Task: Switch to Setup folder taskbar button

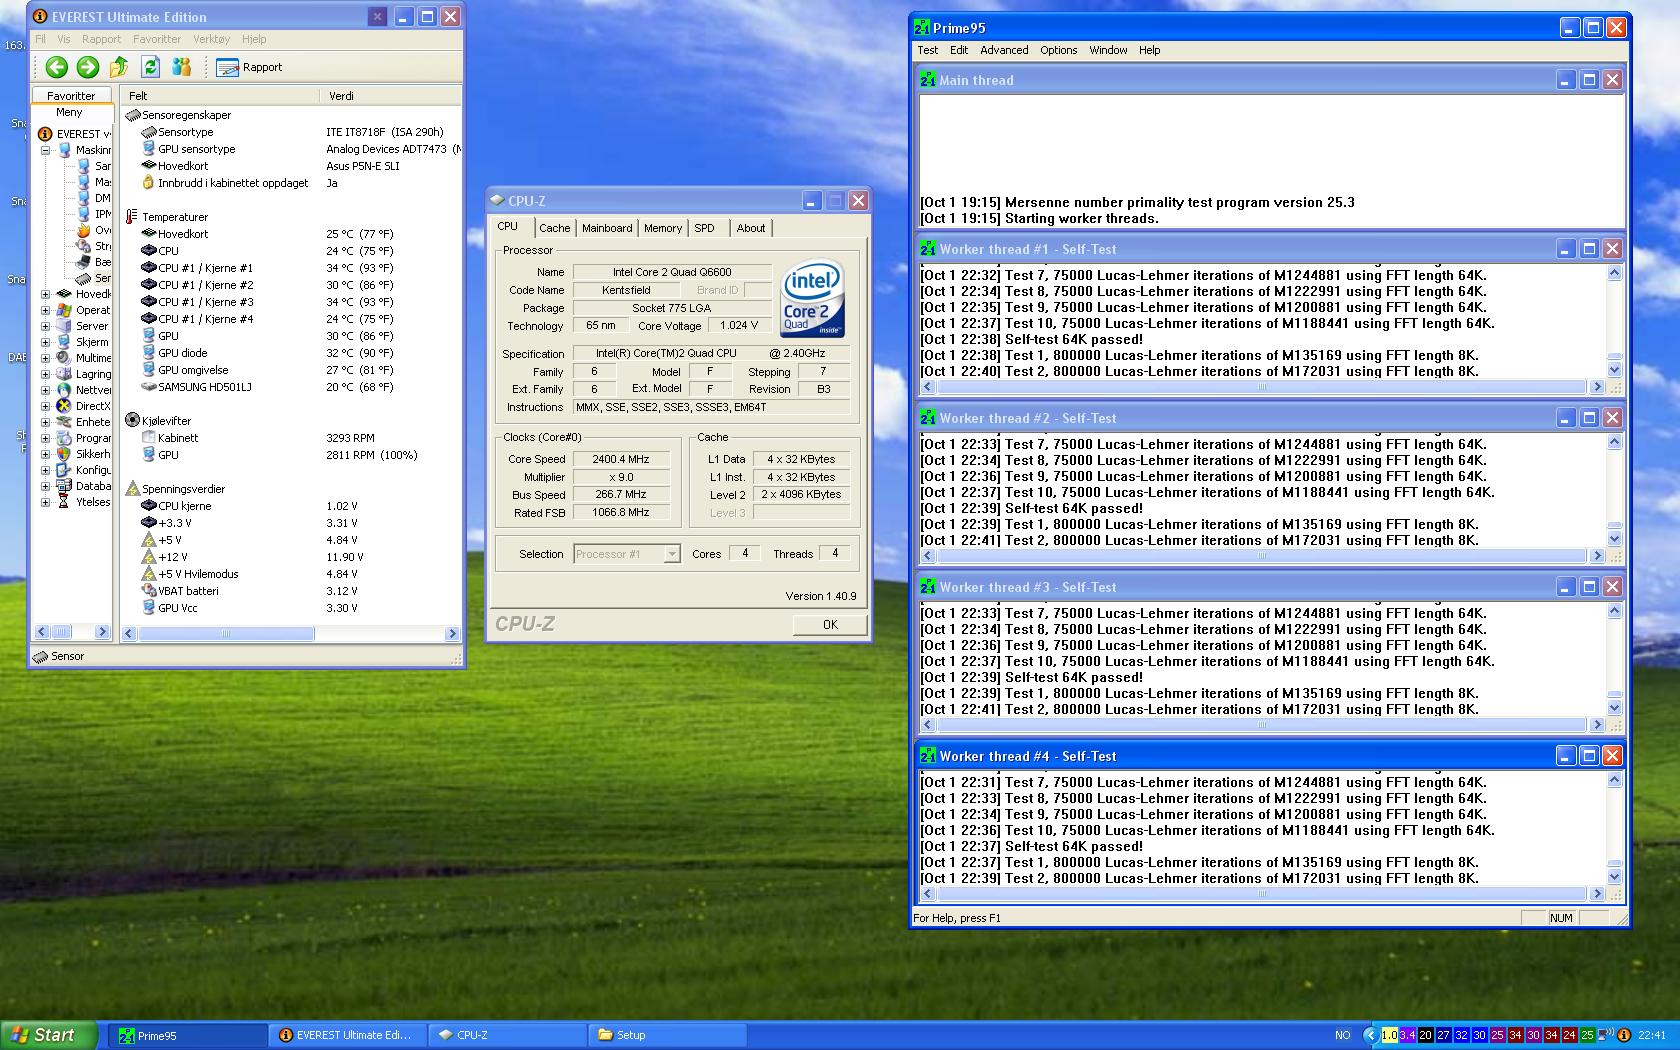Action: coord(667,1035)
